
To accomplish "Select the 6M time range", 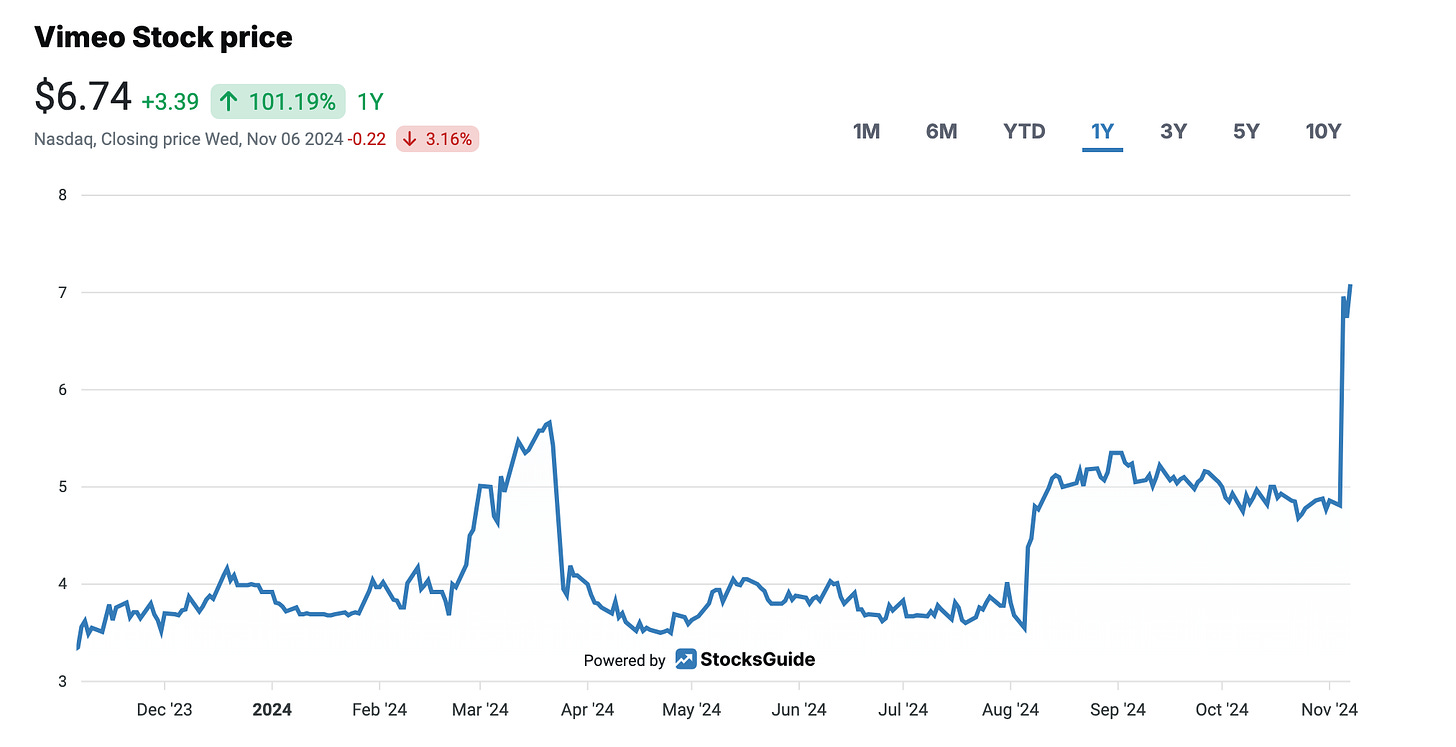I will 941,131.
